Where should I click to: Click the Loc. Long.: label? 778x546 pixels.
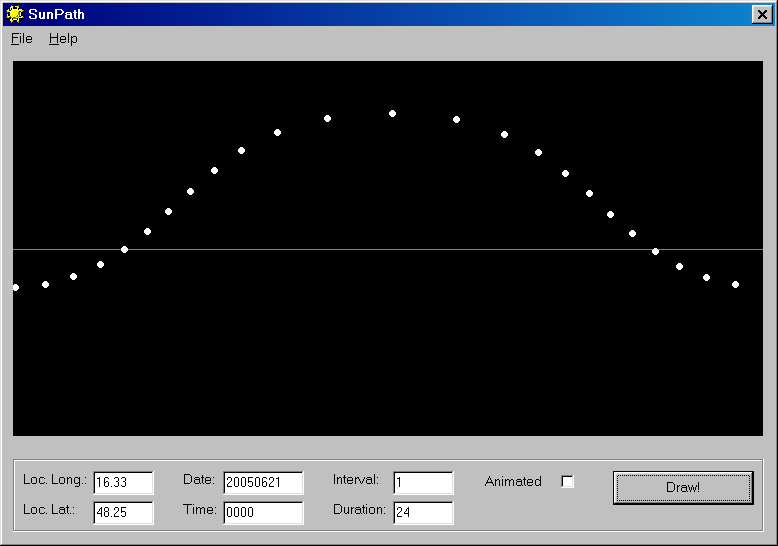(55, 480)
